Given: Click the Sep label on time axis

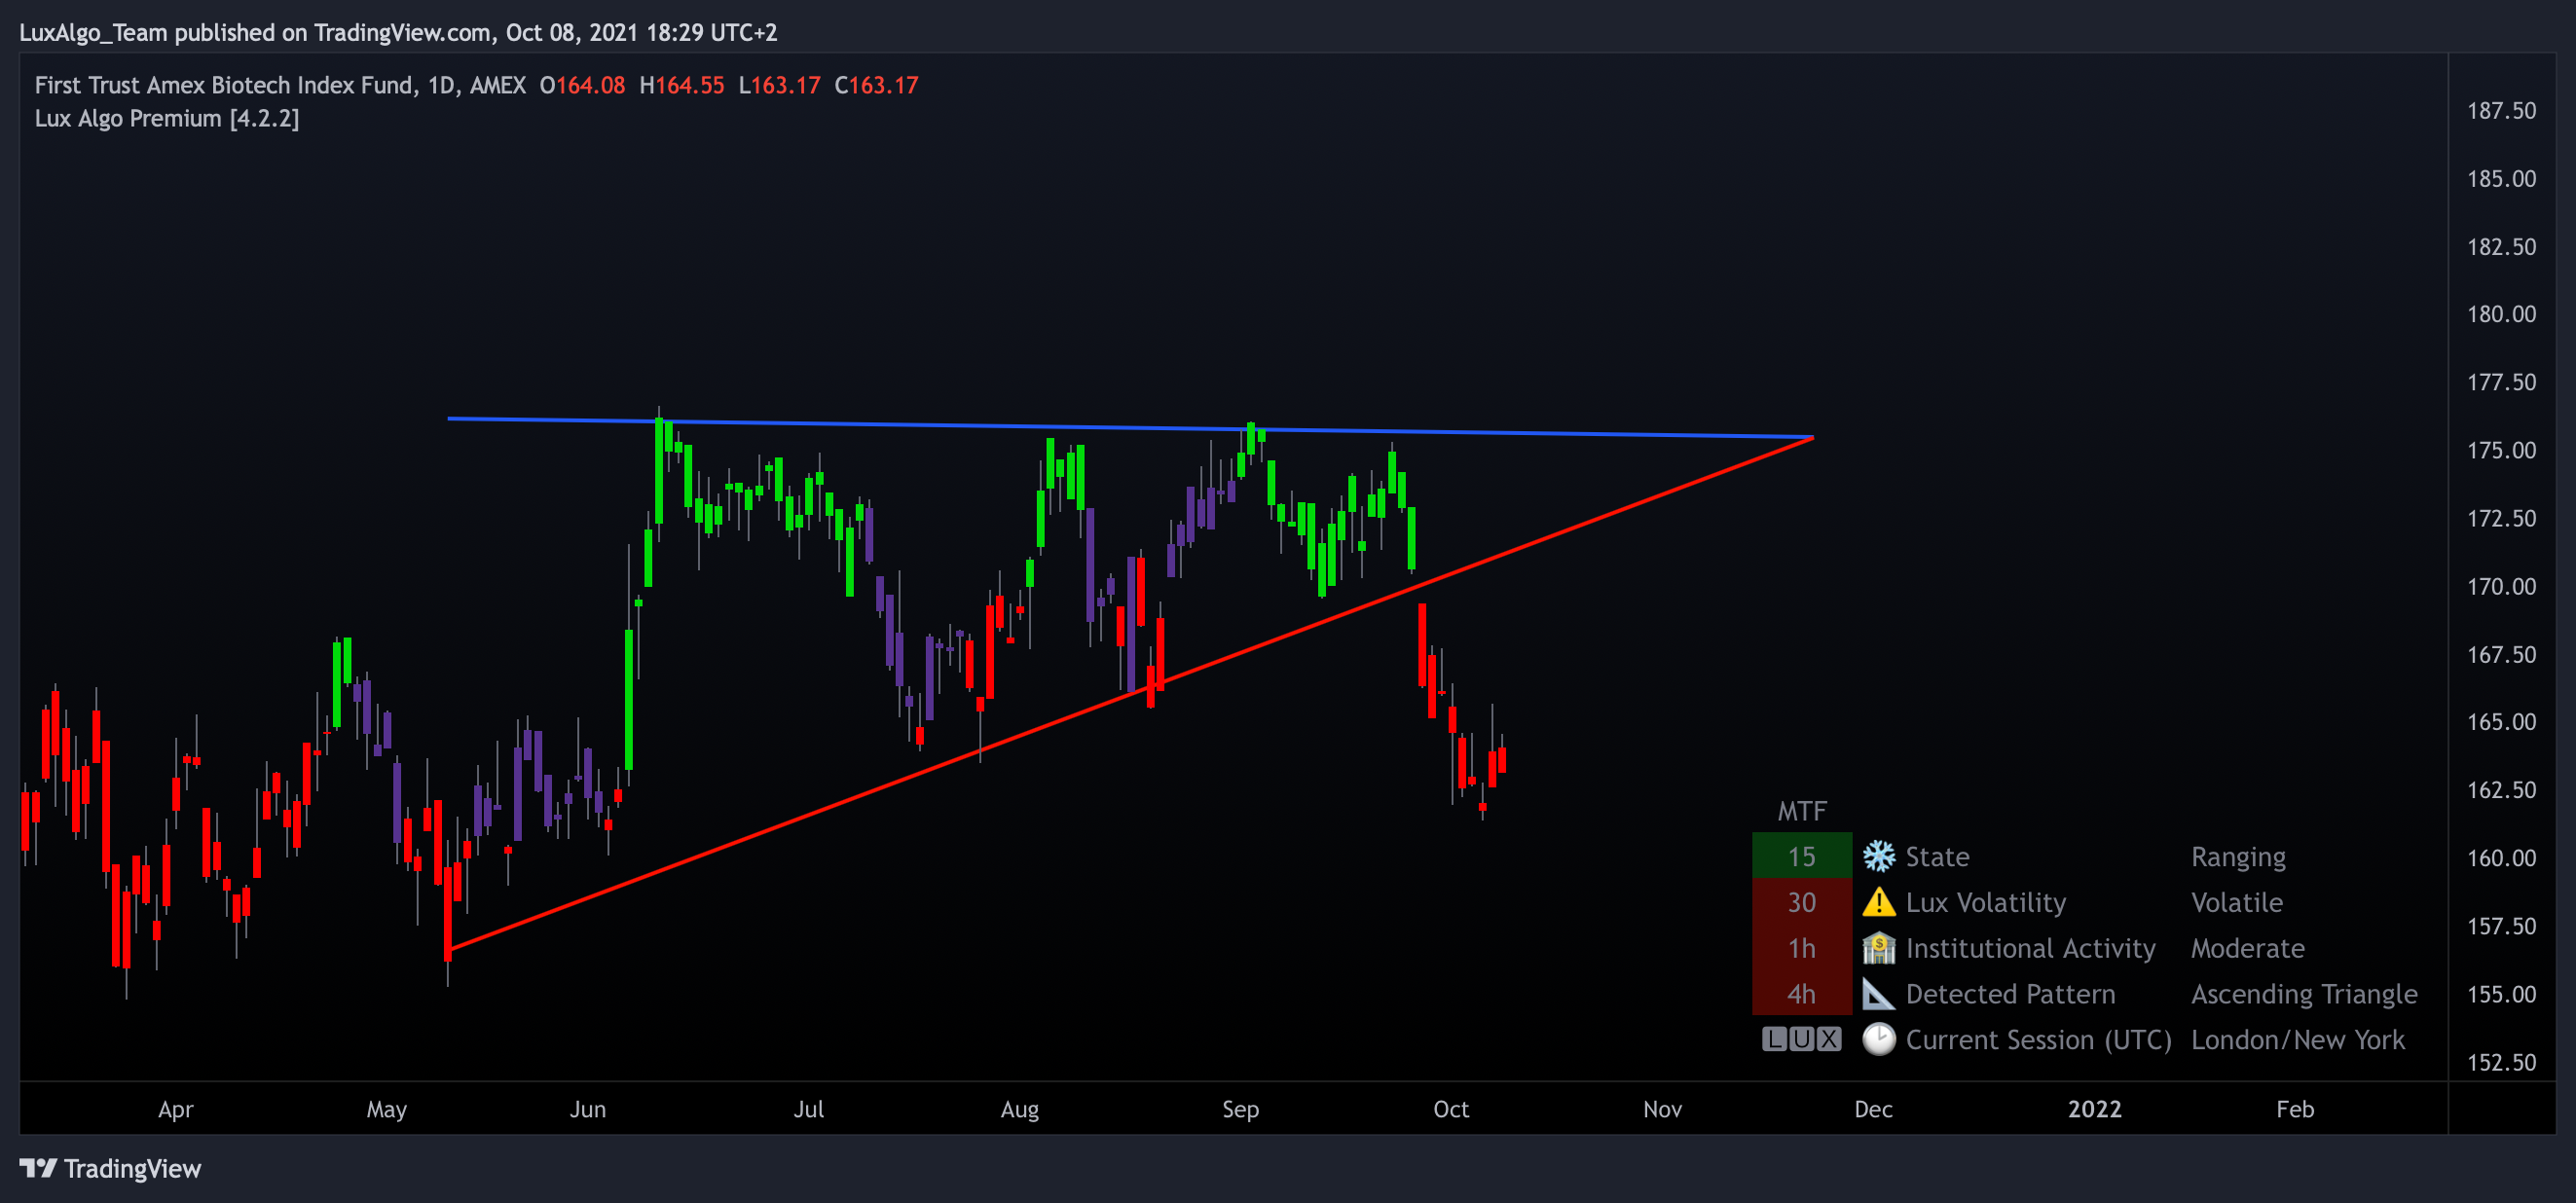Looking at the screenshot, I should tap(1240, 1109).
